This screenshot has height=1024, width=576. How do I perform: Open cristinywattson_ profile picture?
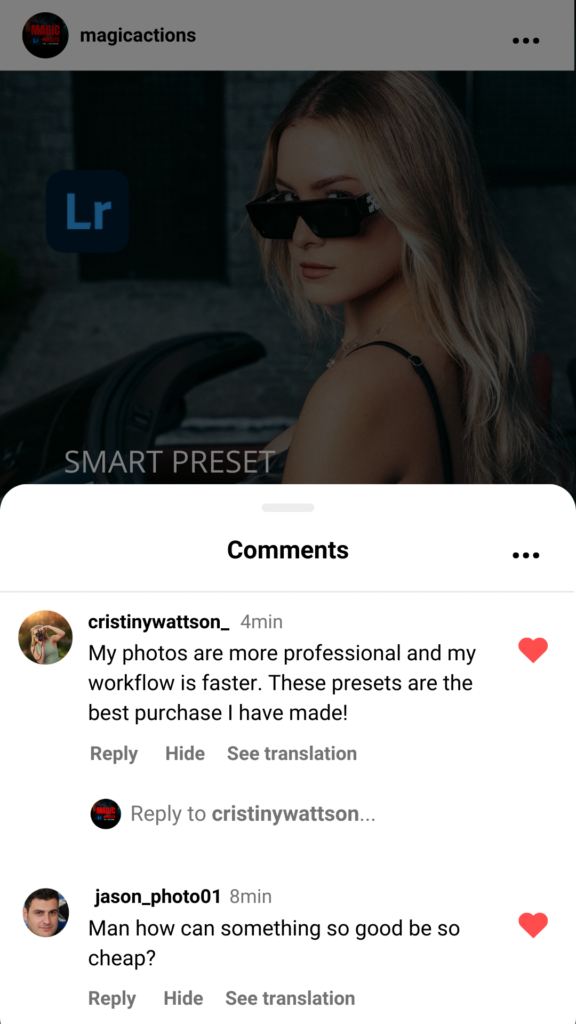click(45, 637)
